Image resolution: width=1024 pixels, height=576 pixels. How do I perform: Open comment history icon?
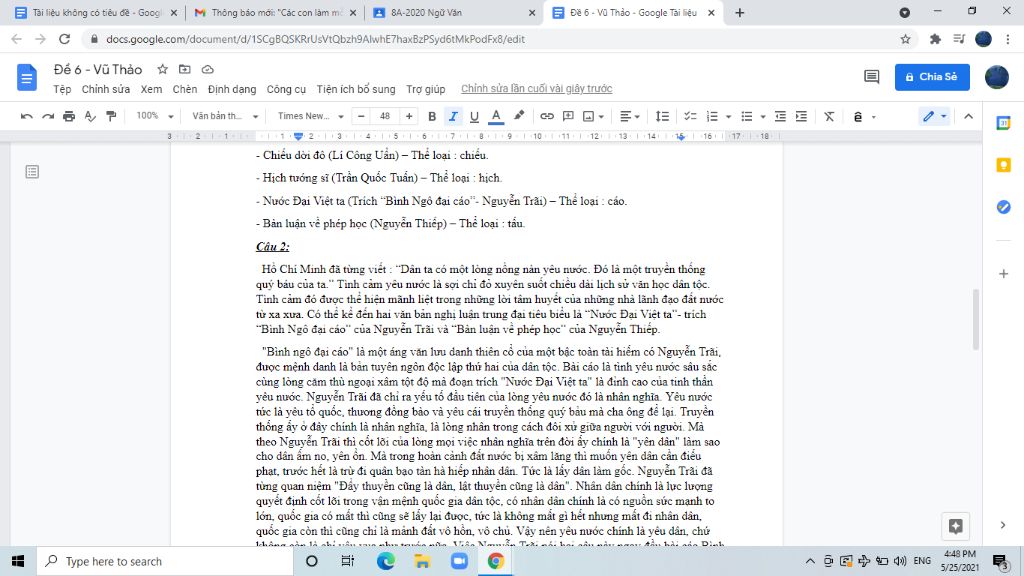pos(871,77)
